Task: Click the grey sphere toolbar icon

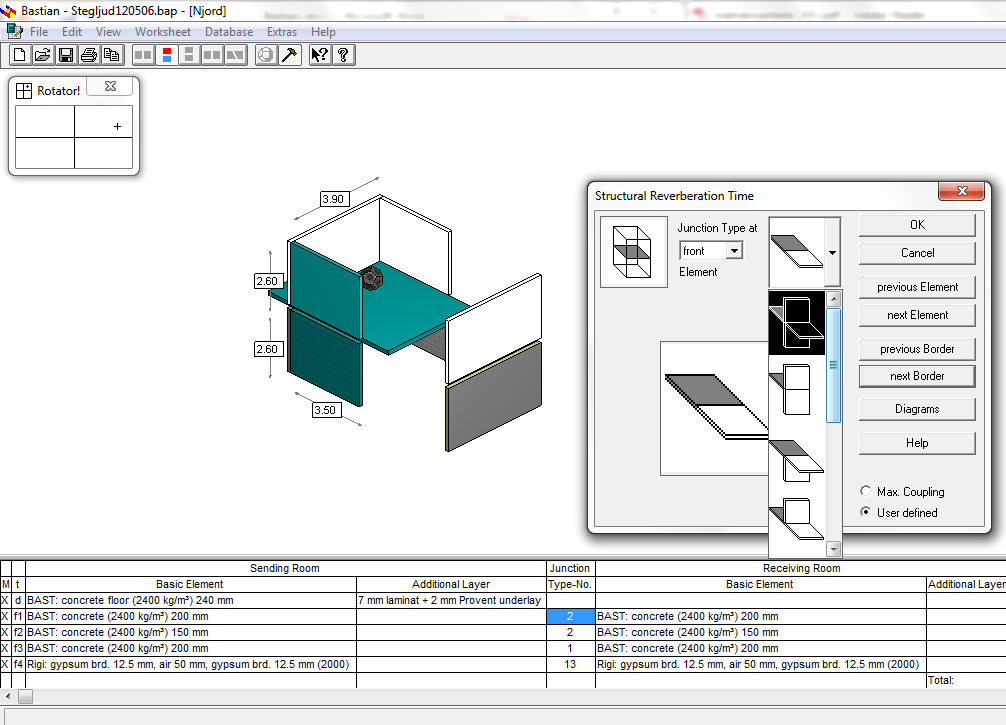Action: [x=266, y=55]
